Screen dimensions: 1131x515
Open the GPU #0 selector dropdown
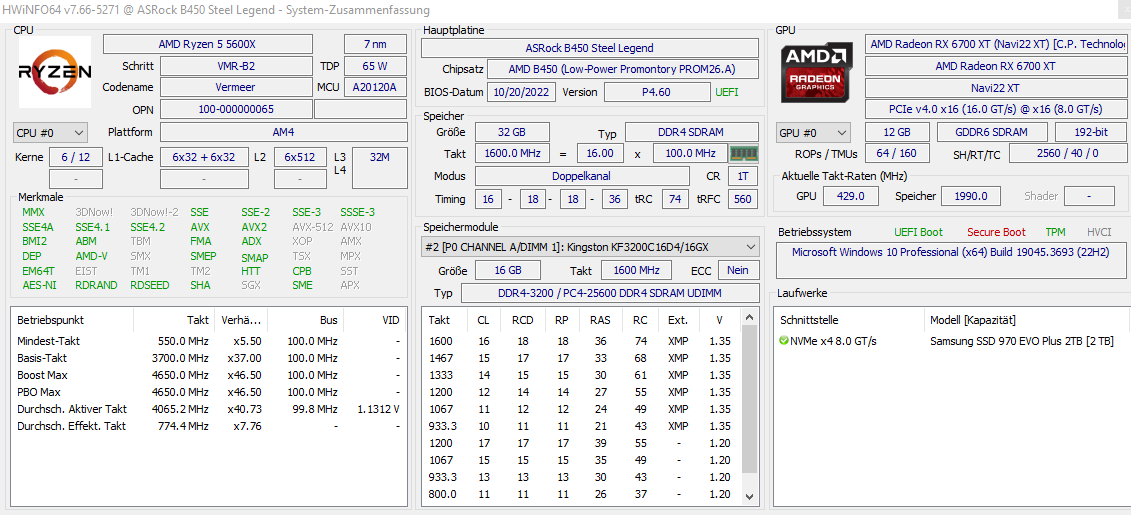pyautogui.click(x=814, y=133)
